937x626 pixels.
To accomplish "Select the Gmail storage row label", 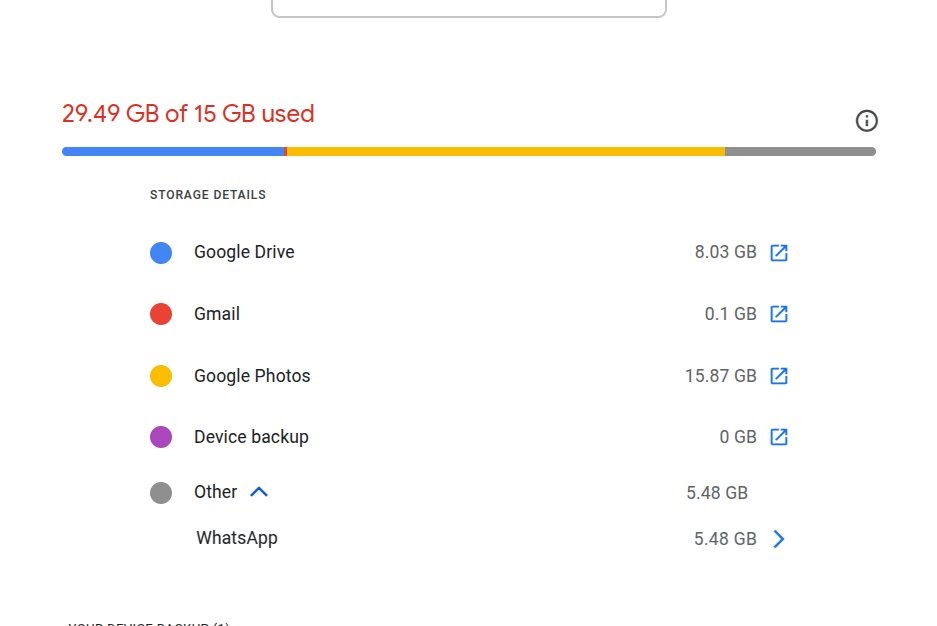I will (217, 314).
